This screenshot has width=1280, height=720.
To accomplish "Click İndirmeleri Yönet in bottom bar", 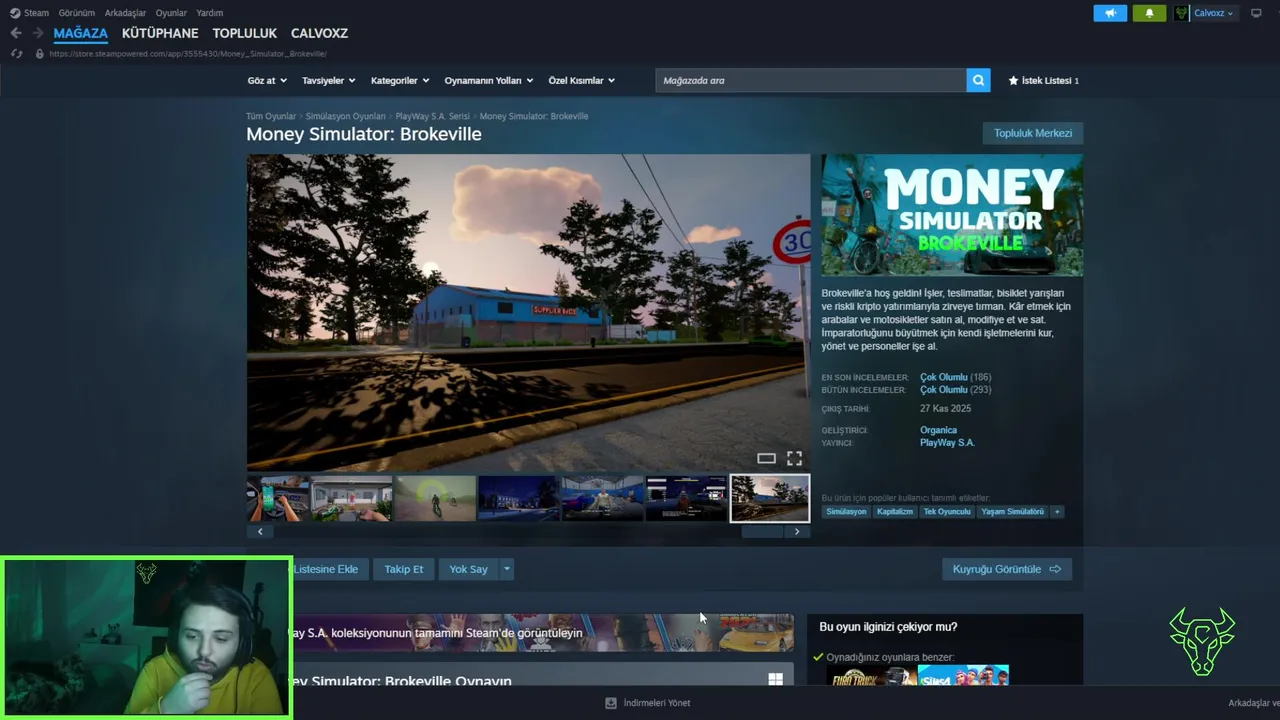I will tap(656, 703).
